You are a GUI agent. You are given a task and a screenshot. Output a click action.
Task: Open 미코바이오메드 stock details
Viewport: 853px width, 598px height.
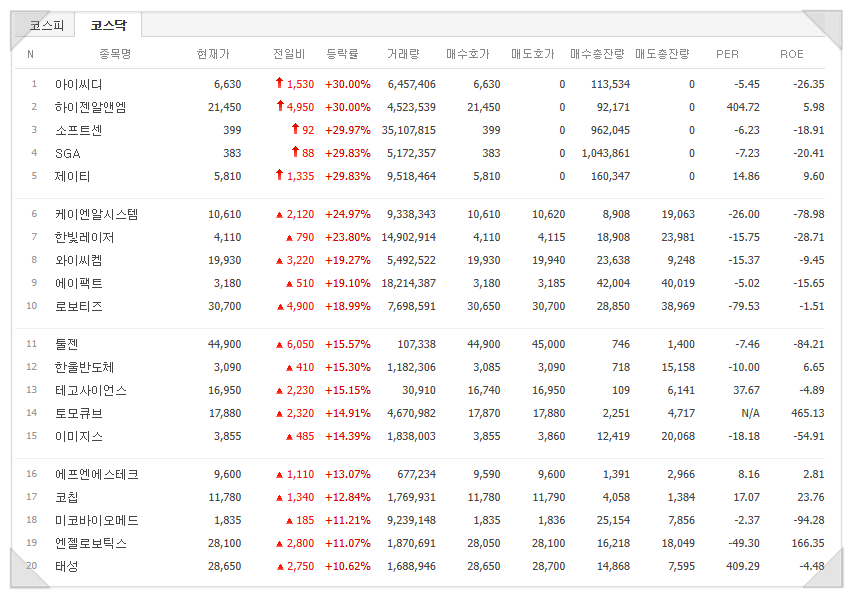click(96, 520)
